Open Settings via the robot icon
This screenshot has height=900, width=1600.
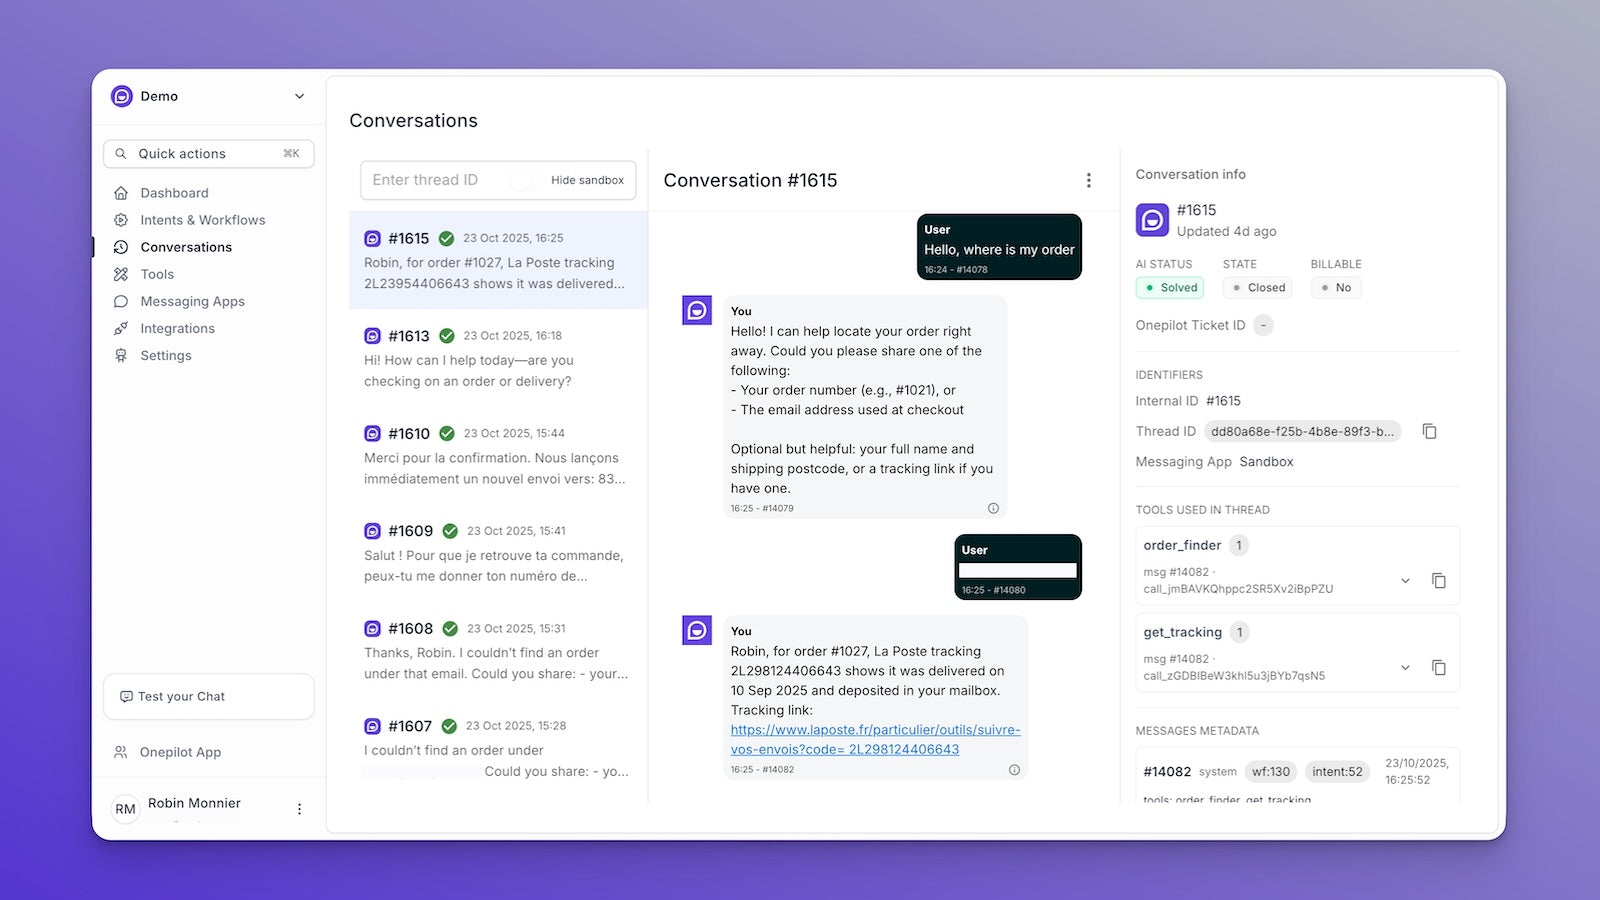pos(121,355)
